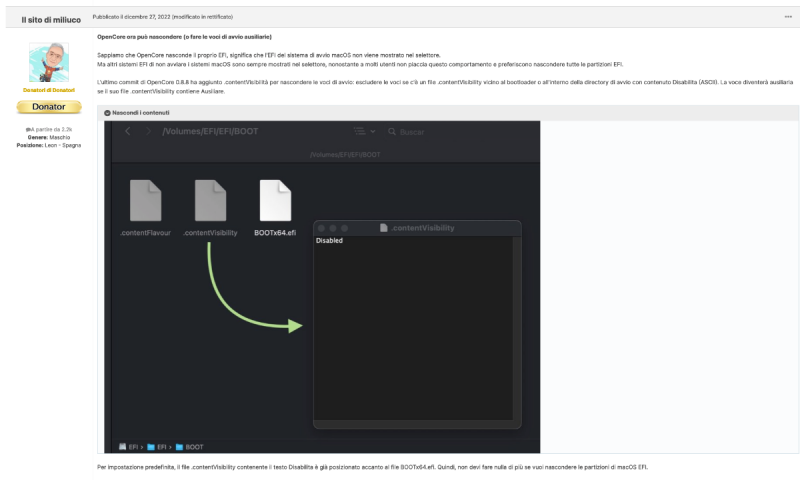The height and width of the screenshot is (480, 800).
Task: Focus the Buscar search field
Action: point(407,132)
